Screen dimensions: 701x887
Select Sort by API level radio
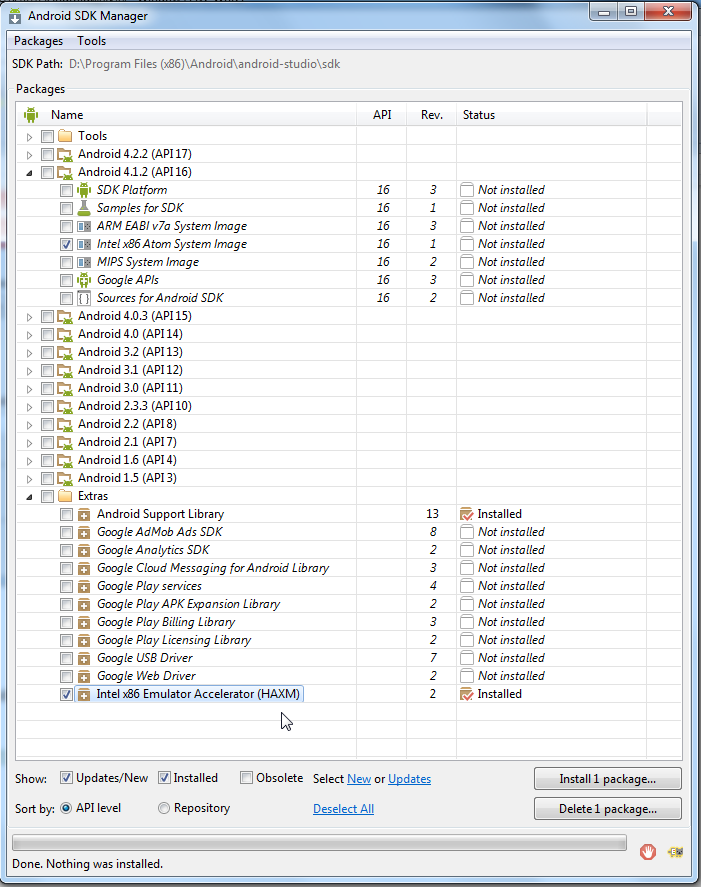(66, 808)
